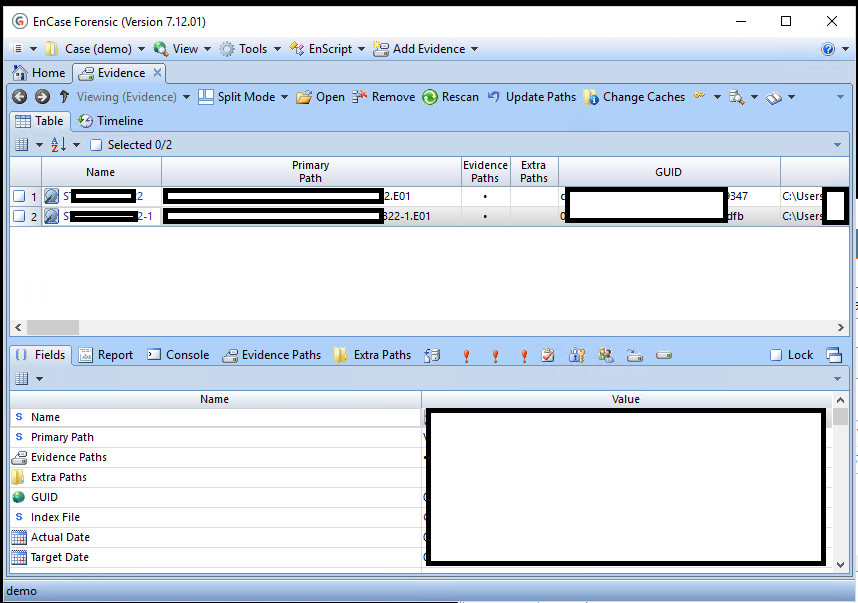The height and width of the screenshot is (603, 858).
Task: Click the Open button in toolbar
Action: pyautogui.click(x=321, y=97)
